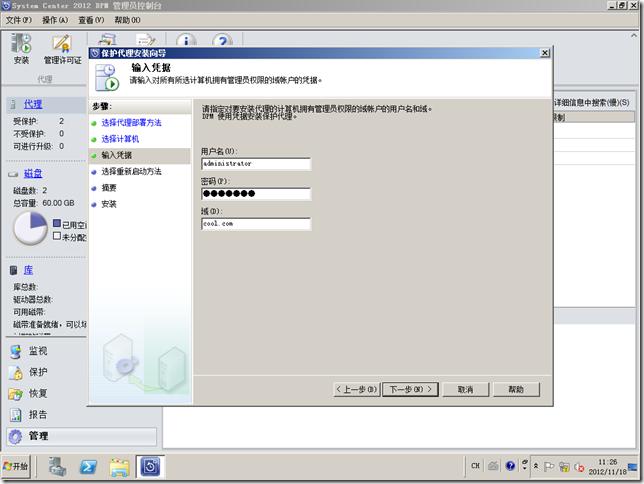The image size is (644, 484).
Task: Click the 恢复 folder icon
Action: [x=16, y=394]
